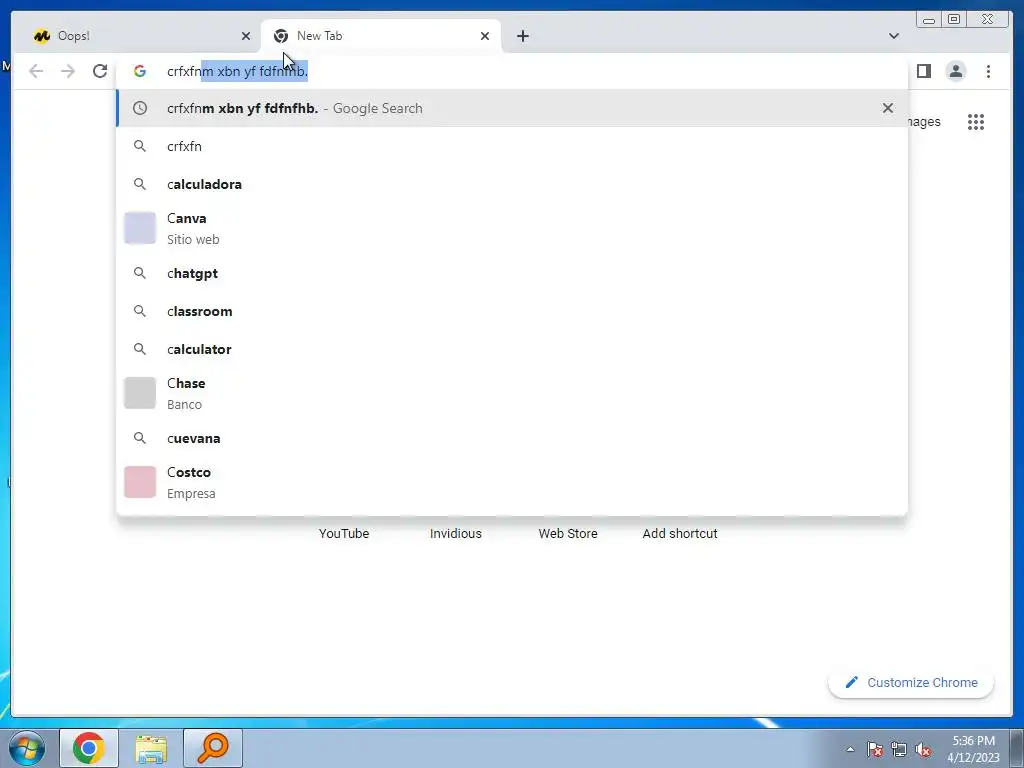
Task: Pick the Canva Sitio web suggestion
Action: 512,229
